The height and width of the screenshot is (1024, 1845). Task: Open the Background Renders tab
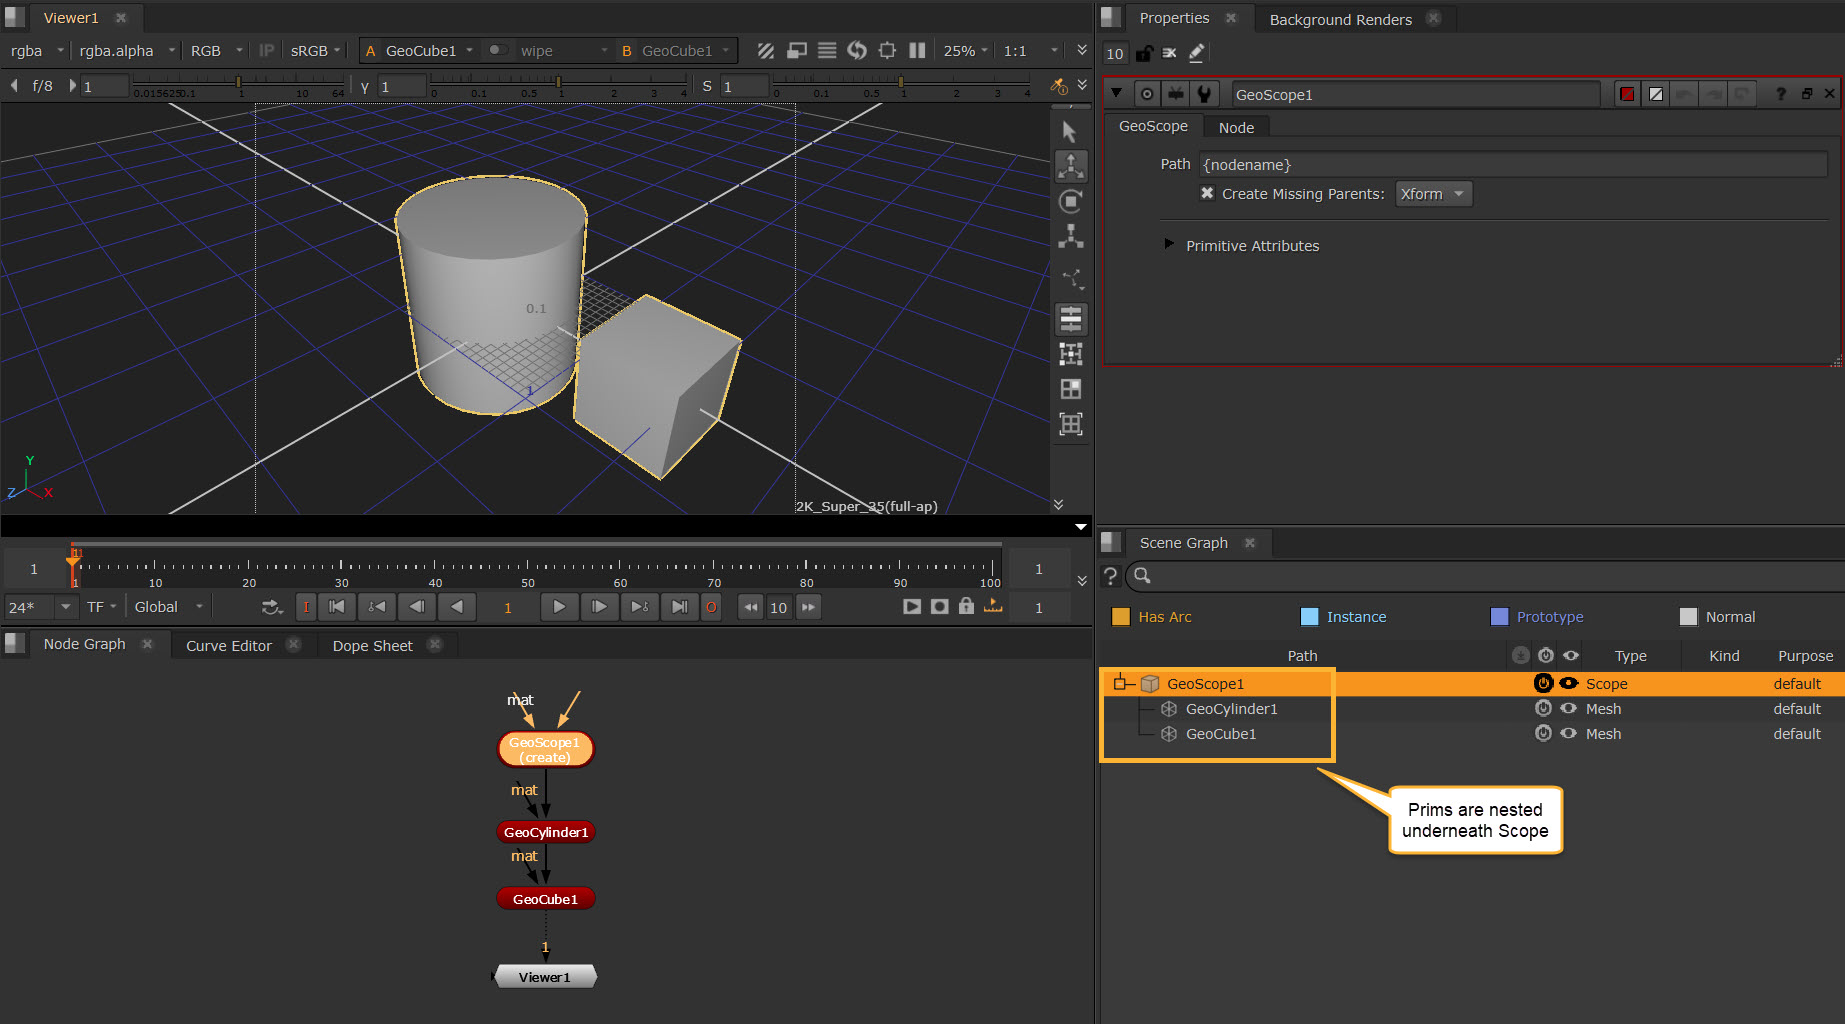[1340, 19]
